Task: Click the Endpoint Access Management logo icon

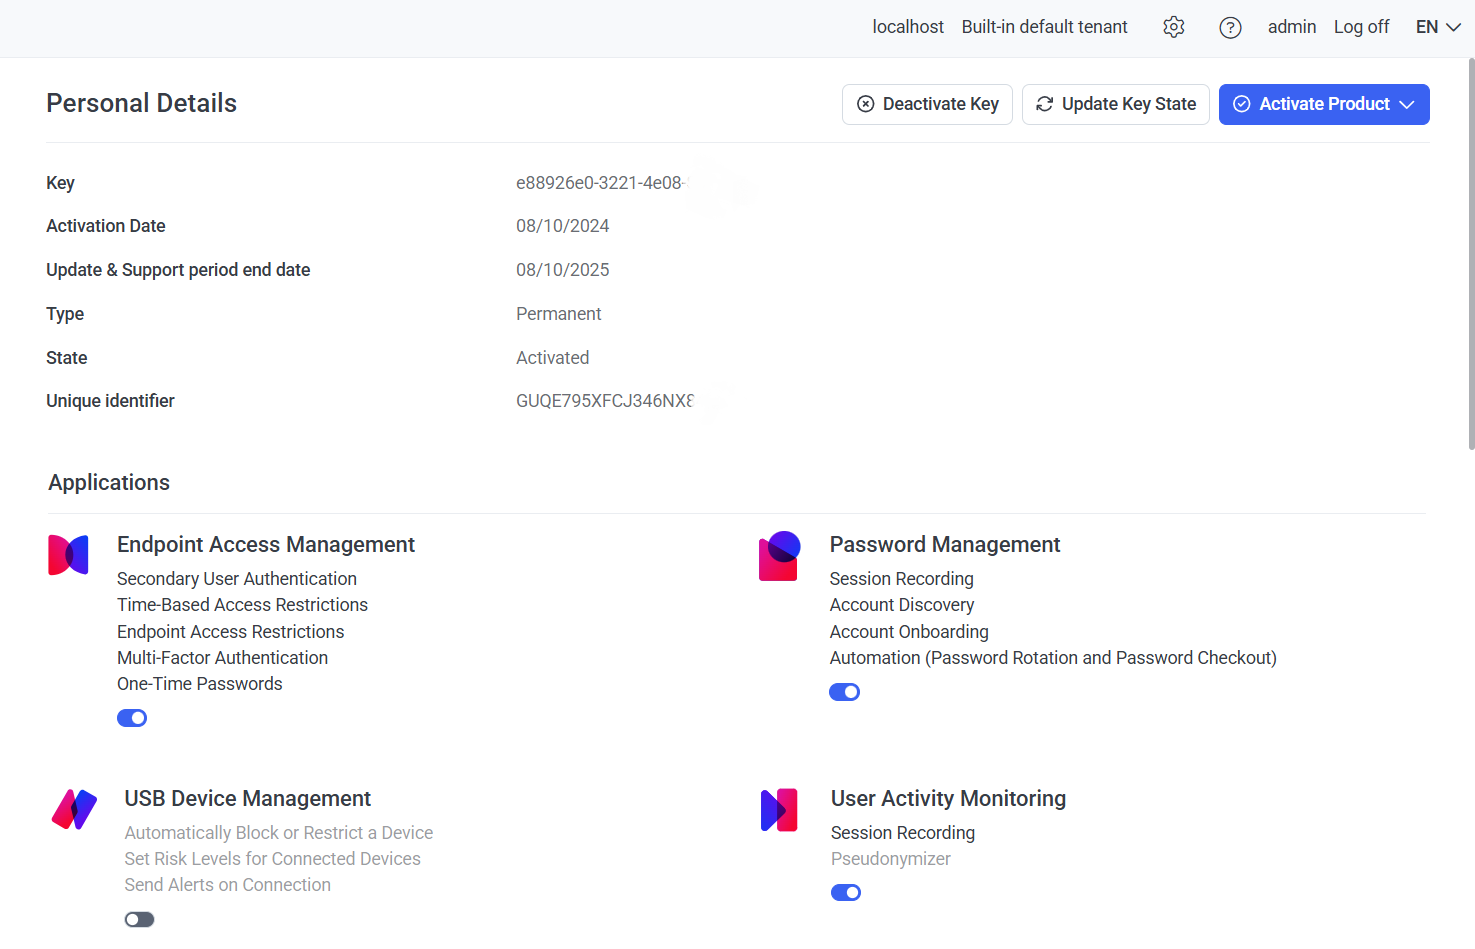Action: click(68, 555)
